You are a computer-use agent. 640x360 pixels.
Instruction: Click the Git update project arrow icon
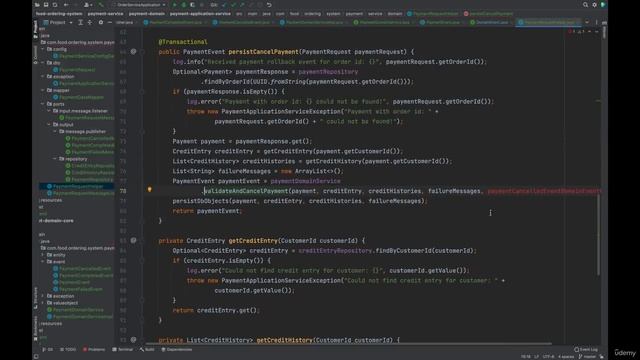[x=224, y=5]
